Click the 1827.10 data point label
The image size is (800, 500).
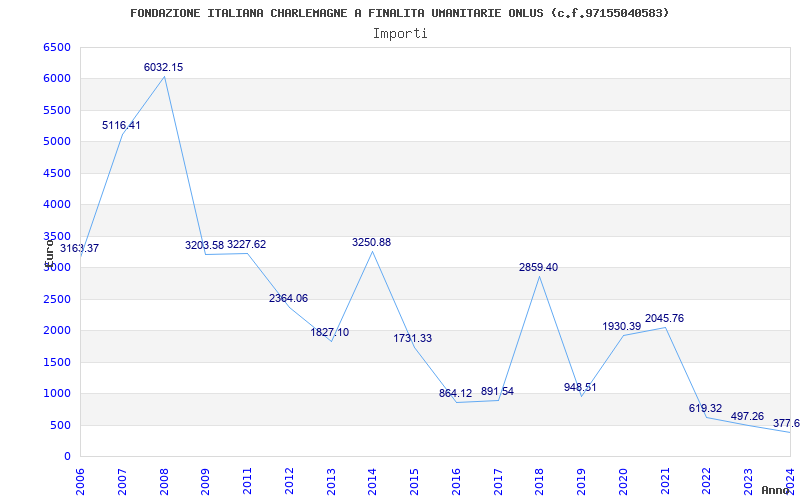tap(329, 332)
